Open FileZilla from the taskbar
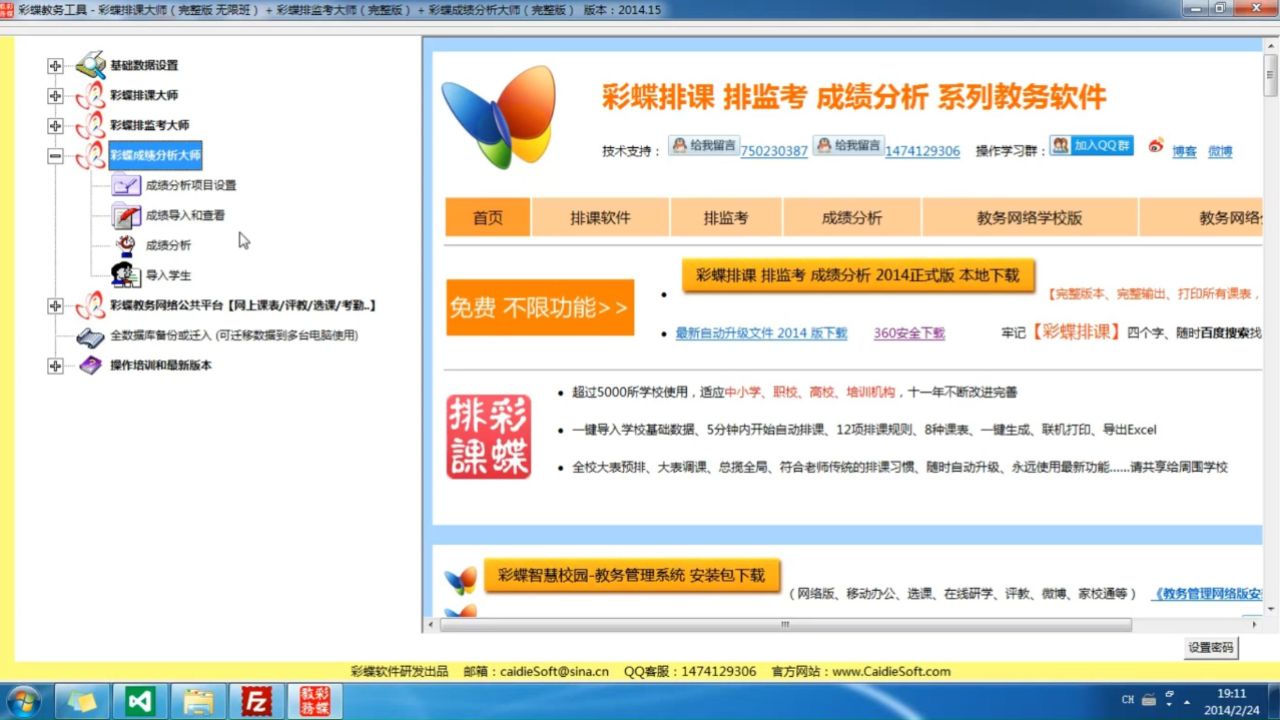This screenshot has width=1280, height=720. click(x=257, y=702)
